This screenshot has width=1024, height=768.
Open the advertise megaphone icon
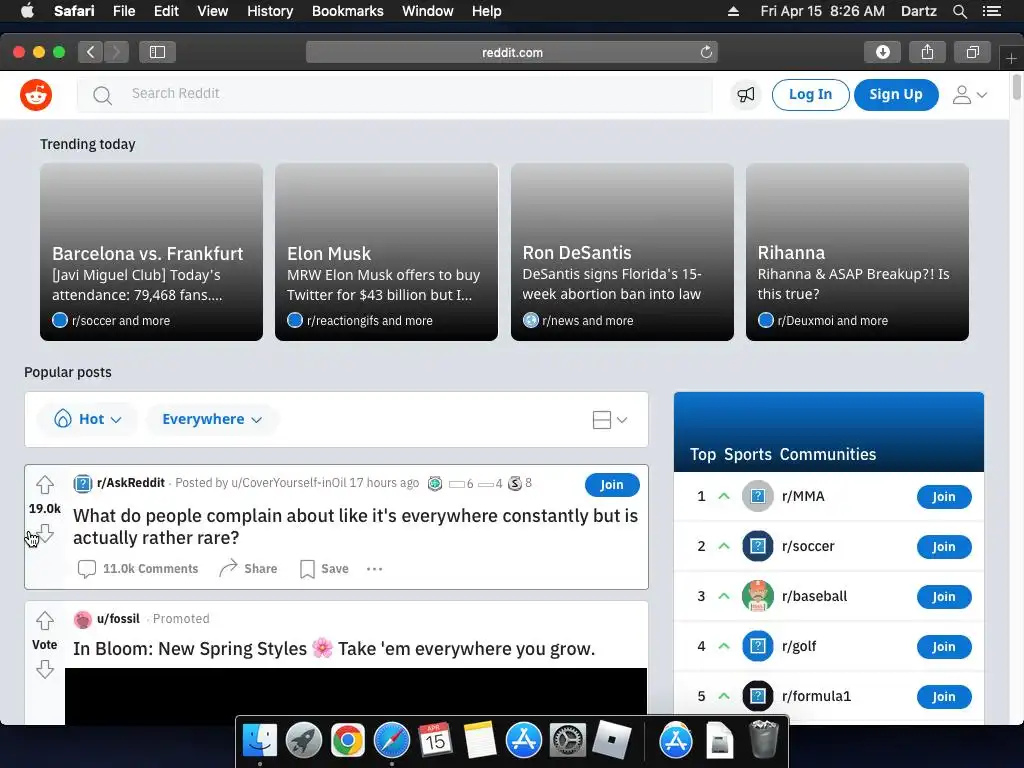[x=745, y=95]
